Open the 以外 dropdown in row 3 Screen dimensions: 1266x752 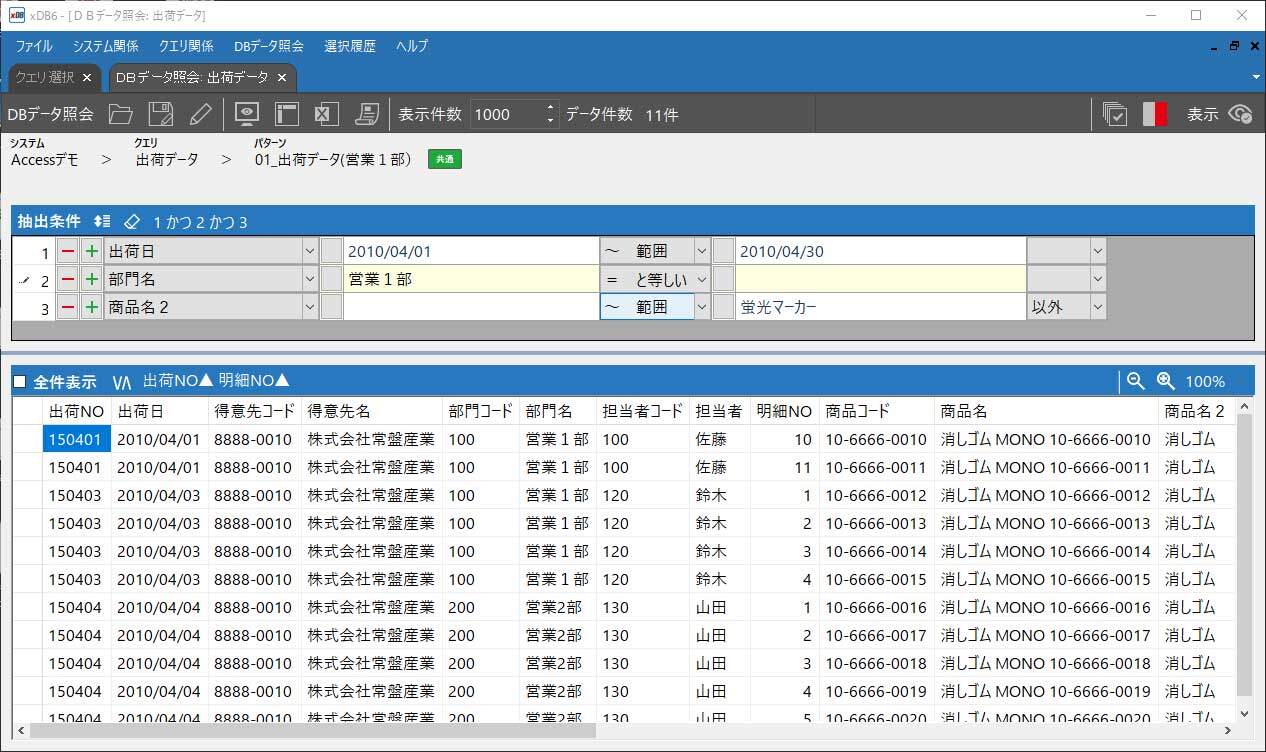coord(1098,307)
